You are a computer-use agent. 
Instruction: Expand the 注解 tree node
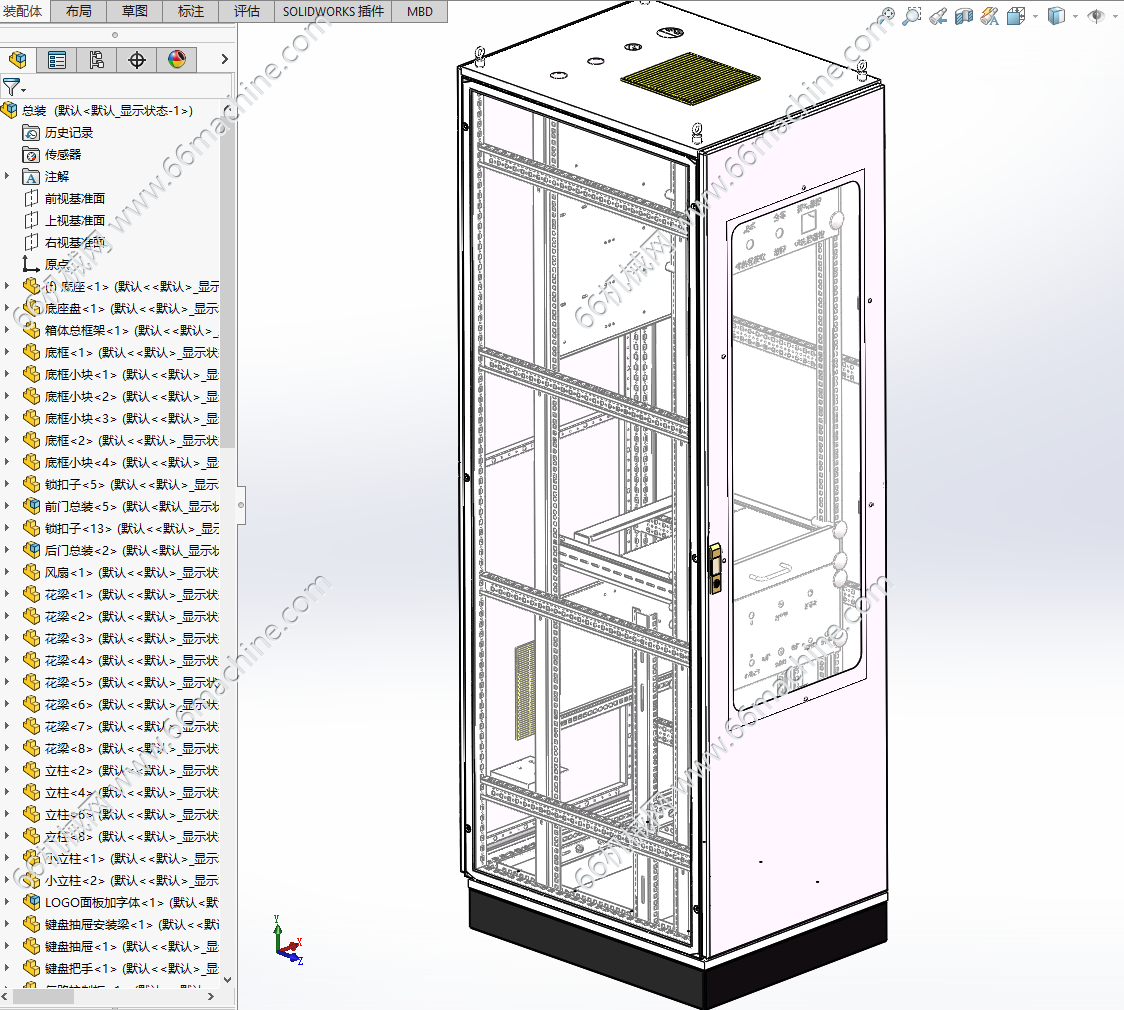[x=7, y=176]
